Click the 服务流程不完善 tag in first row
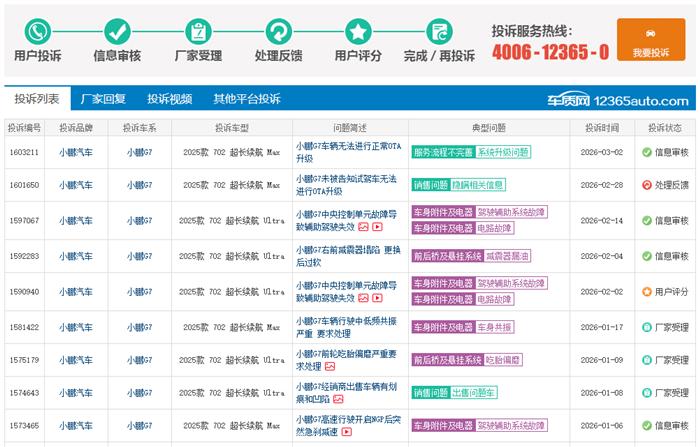700x447 pixels. point(442,152)
